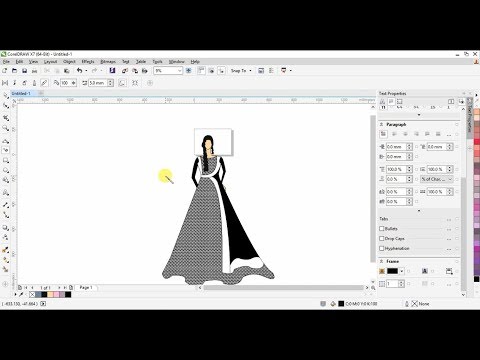Image resolution: width=480 pixels, height=360 pixels.
Task: Toggle No horizontal alignment button in Paragraph
Action: coord(384,134)
